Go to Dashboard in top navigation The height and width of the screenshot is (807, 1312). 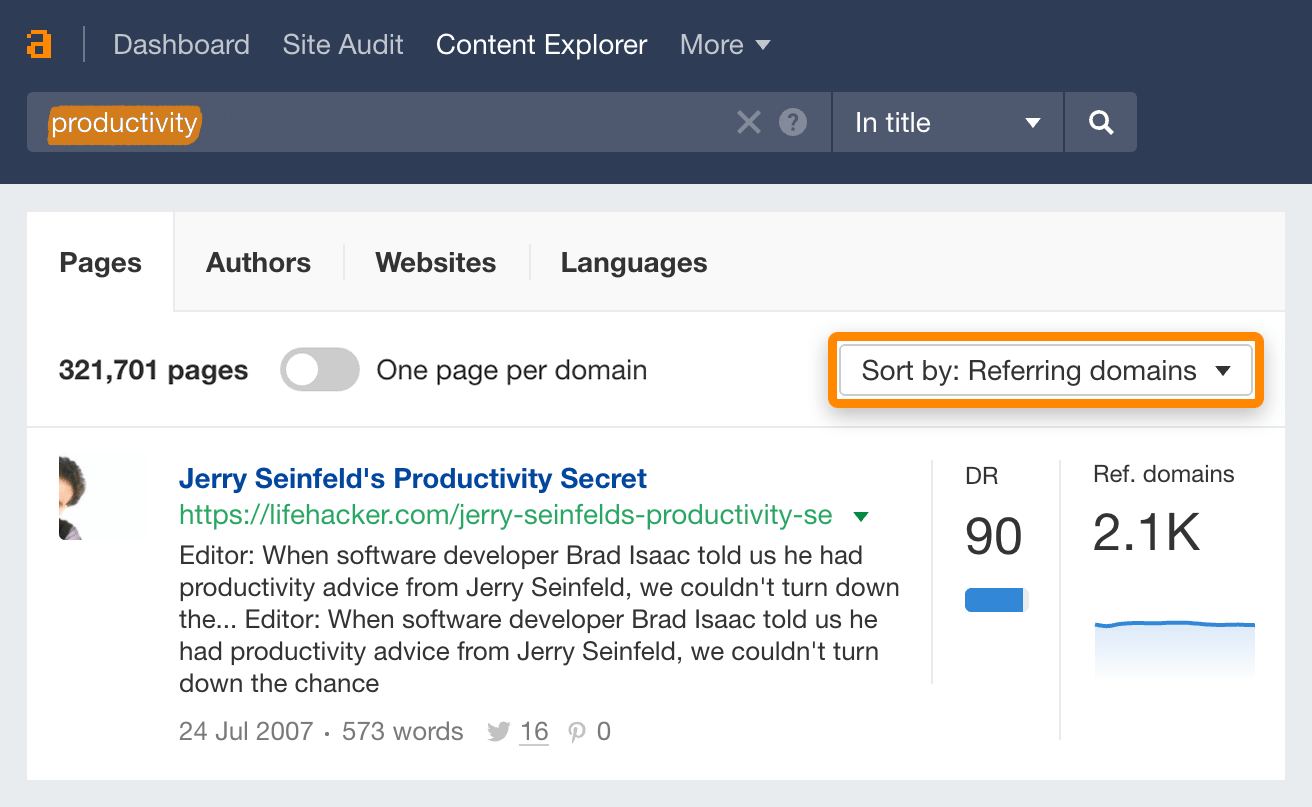click(x=181, y=45)
